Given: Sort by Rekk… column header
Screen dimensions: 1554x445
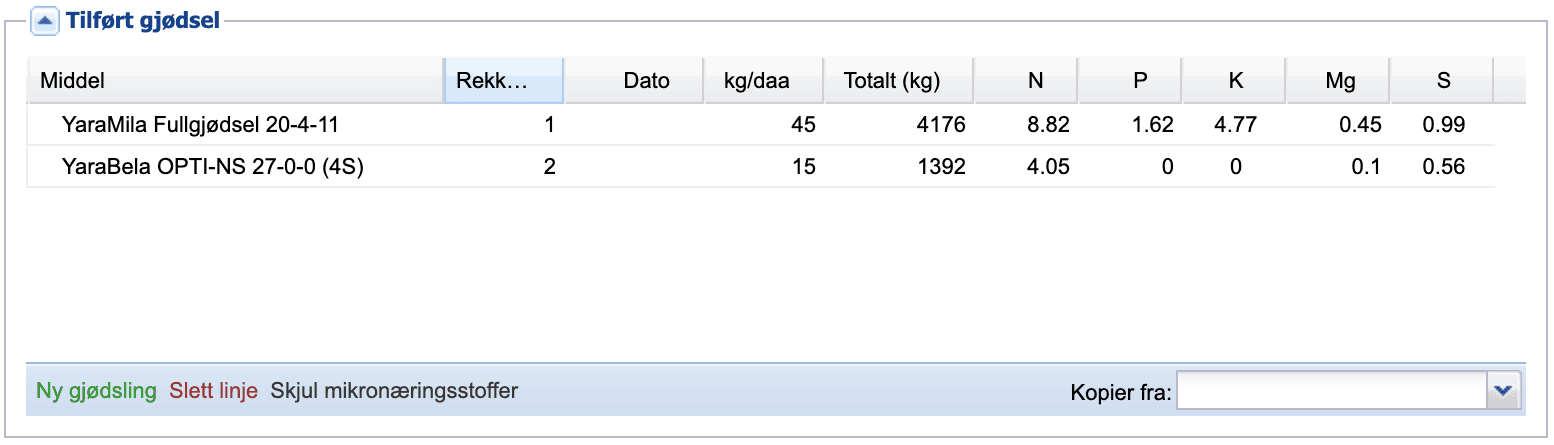Looking at the screenshot, I should [x=504, y=81].
